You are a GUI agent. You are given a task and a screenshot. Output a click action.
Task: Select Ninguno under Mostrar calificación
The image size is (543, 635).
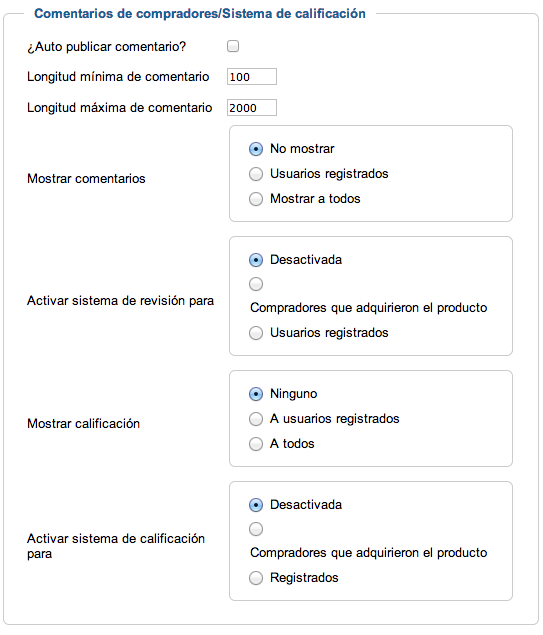click(x=256, y=394)
